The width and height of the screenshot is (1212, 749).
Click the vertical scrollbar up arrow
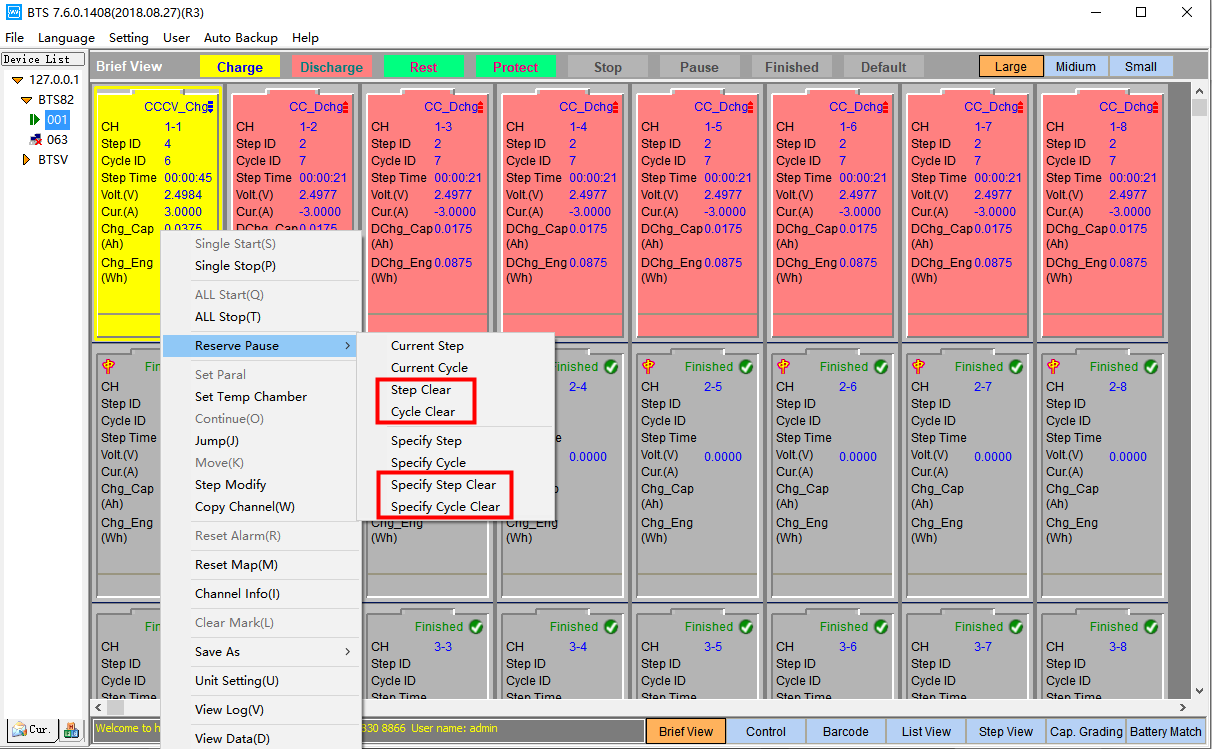1200,92
